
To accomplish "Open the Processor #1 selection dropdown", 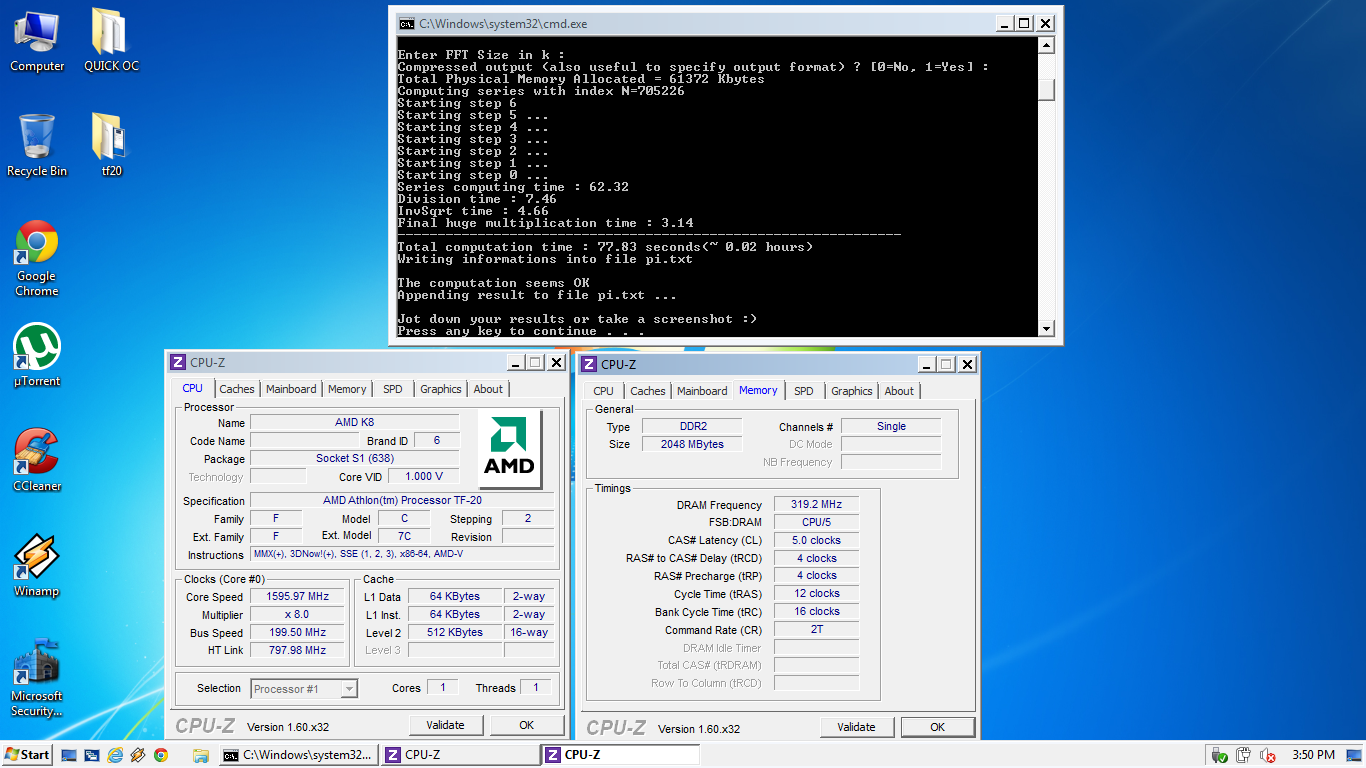I will click(304, 689).
